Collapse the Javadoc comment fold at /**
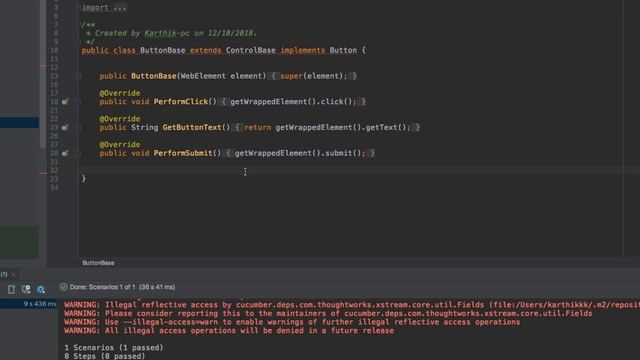The height and width of the screenshot is (360, 640). [x=78, y=24]
